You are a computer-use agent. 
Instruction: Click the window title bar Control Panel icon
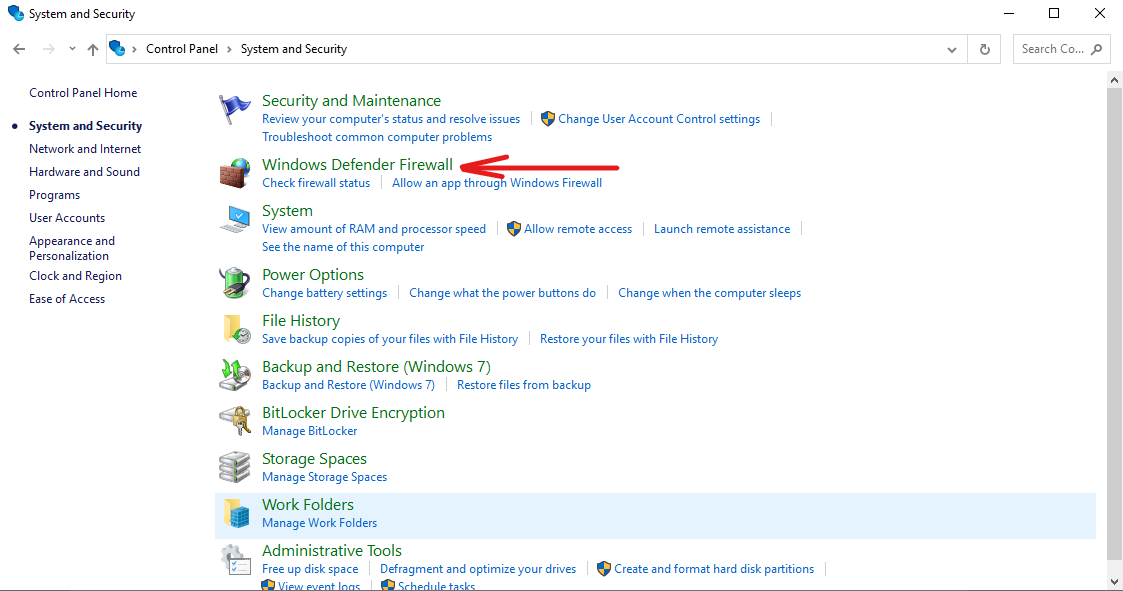click(15, 14)
